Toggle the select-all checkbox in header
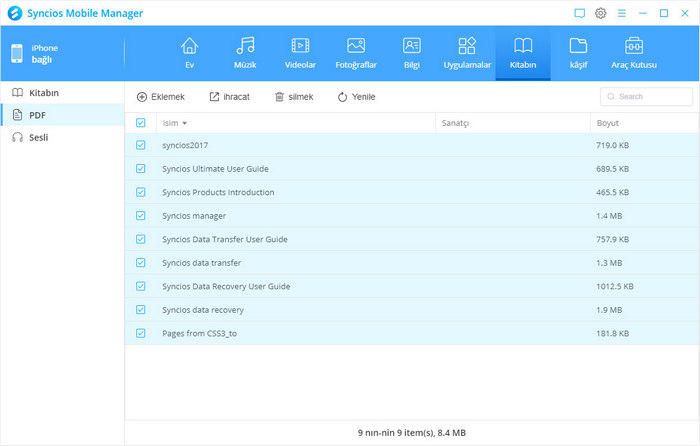Image resolution: width=700 pixels, height=446 pixels. click(x=141, y=123)
